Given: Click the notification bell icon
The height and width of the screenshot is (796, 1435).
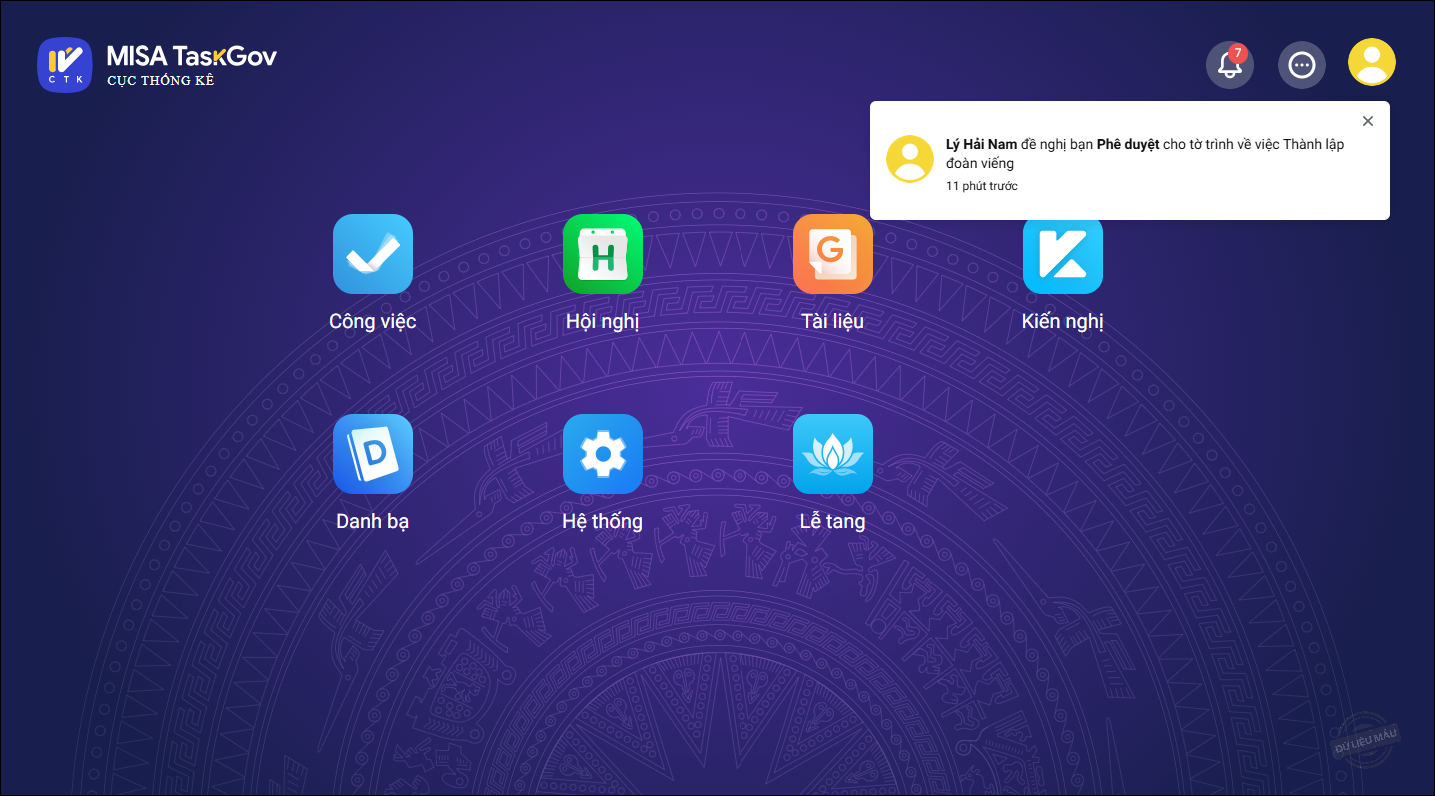Looking at the screenshot, I should click(1229, 66).
